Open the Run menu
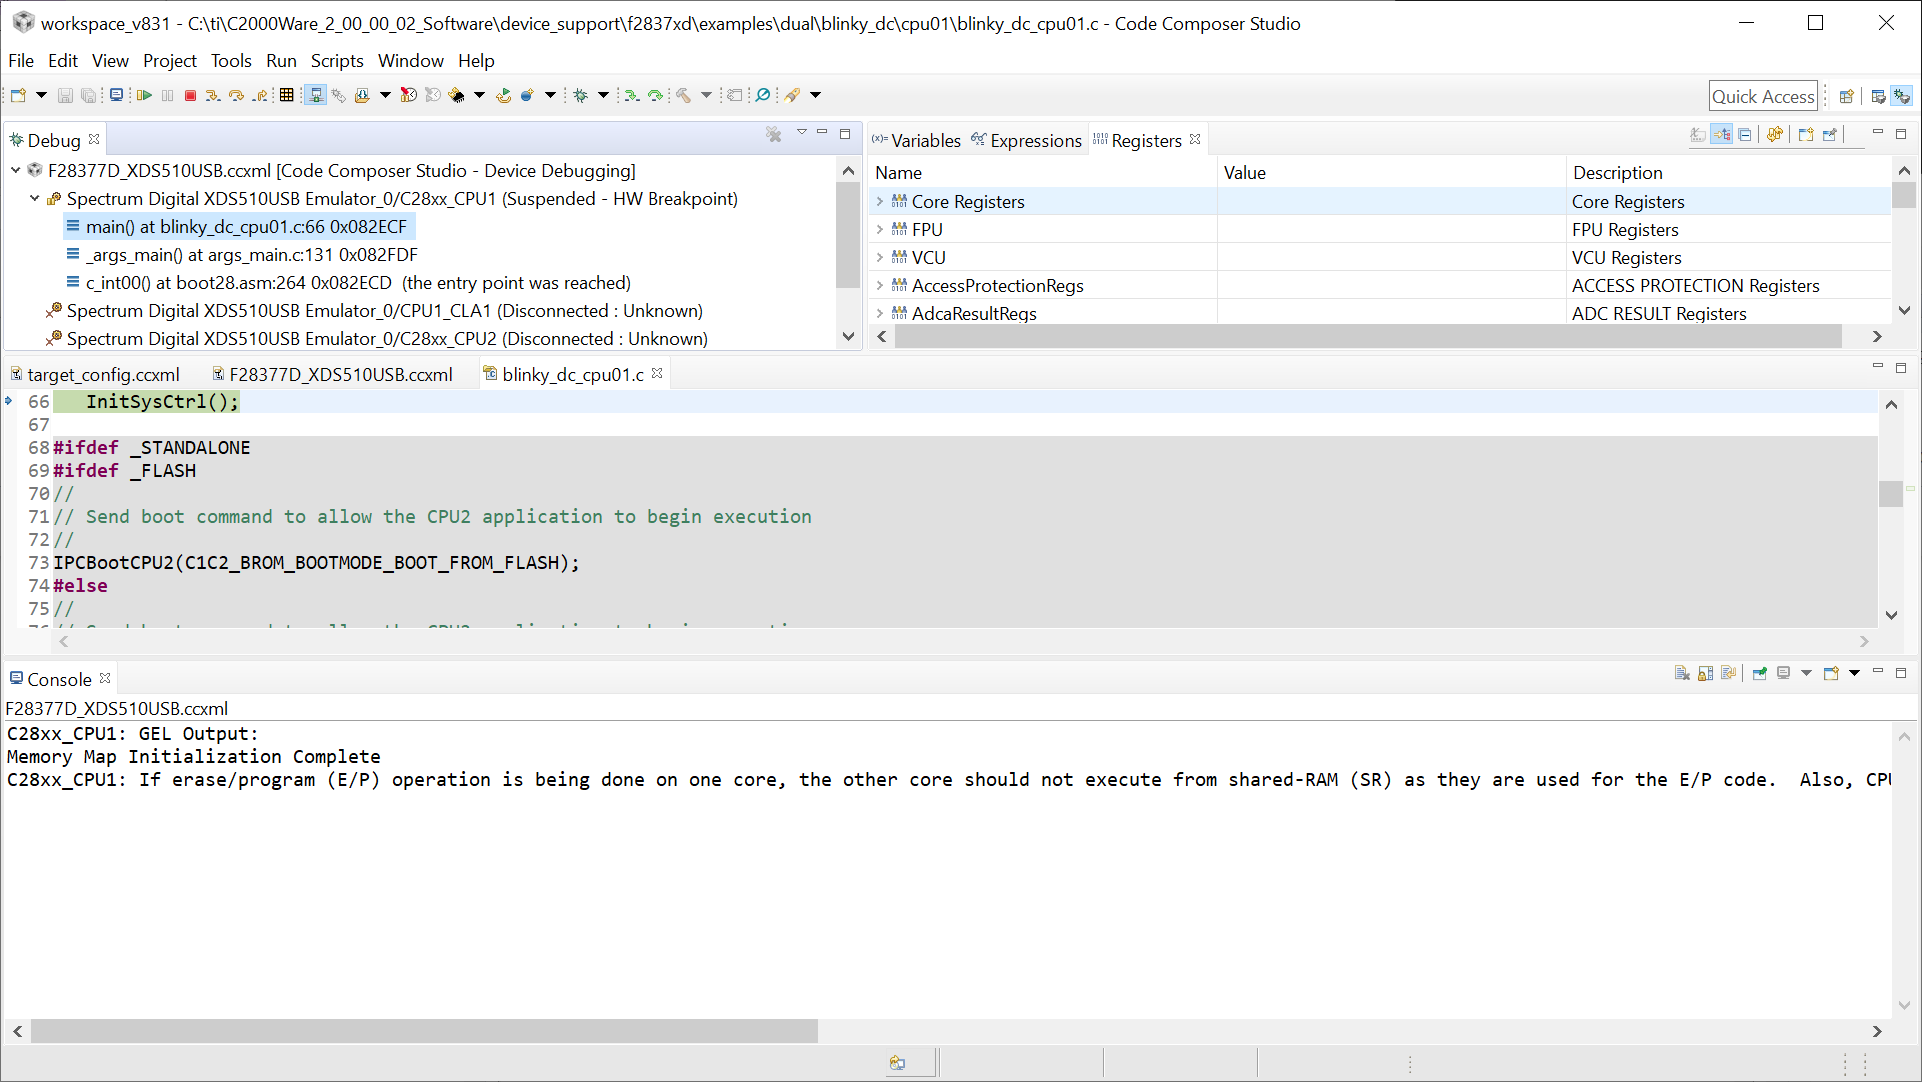 [281, 60]
